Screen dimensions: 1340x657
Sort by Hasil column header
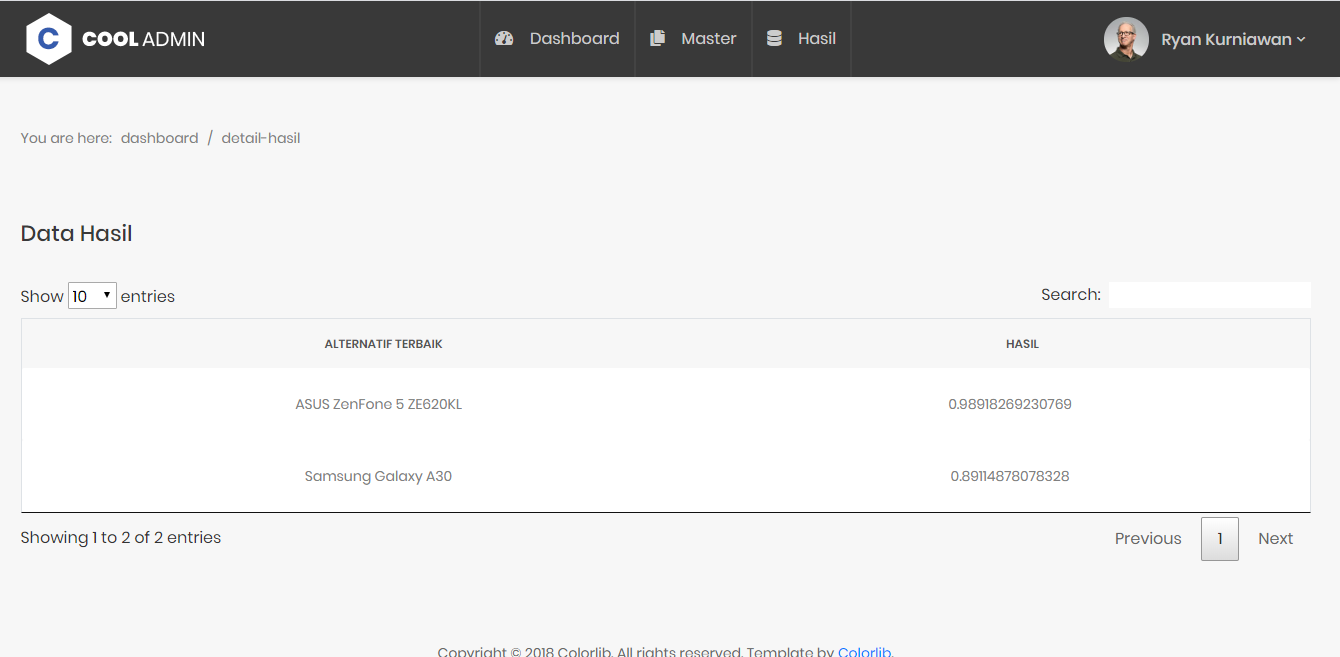click(1022, 344)
